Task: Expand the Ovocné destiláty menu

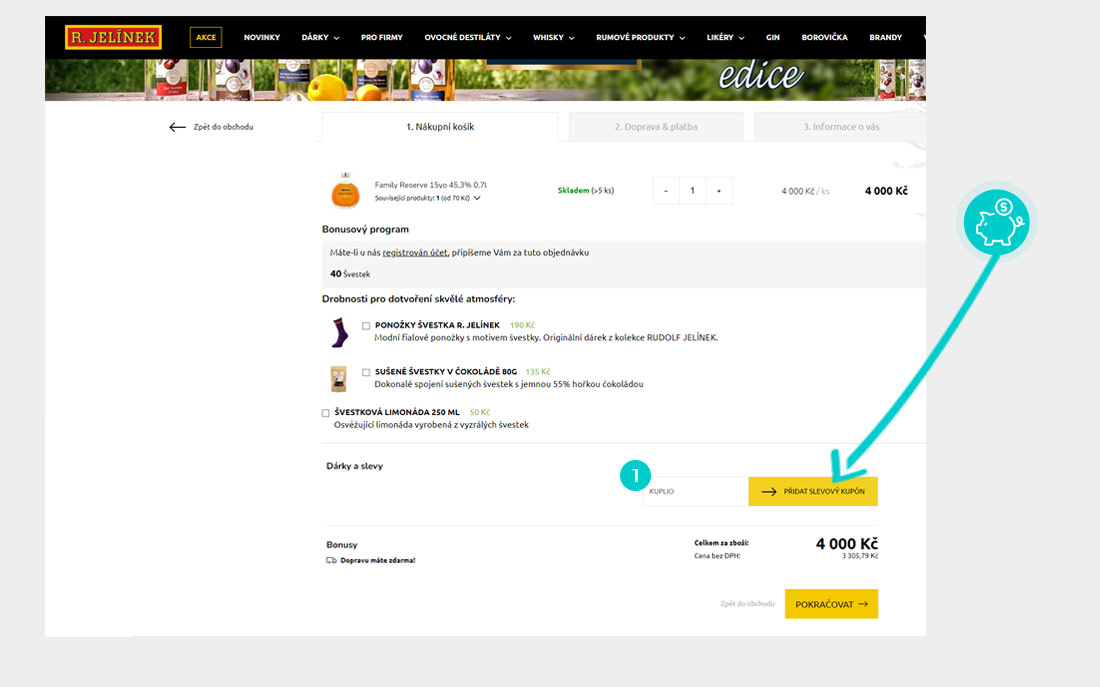Action: (x=467, y=38)
